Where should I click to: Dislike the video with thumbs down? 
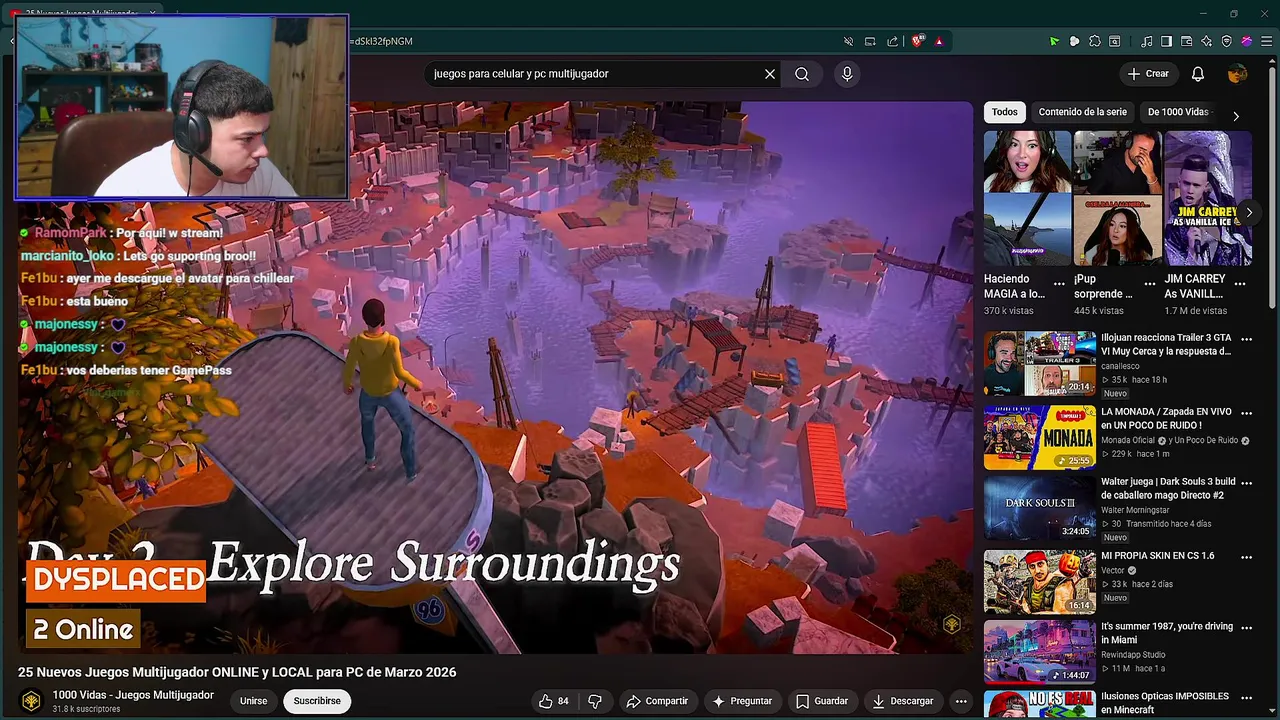coord(595,701)
